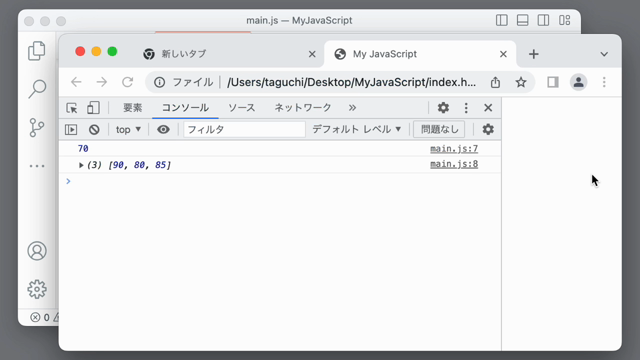The height and width of the screenshot is (360, 640).
Task: Switch to the 新しいタブ Chrome tab
Action: (229, 54)
